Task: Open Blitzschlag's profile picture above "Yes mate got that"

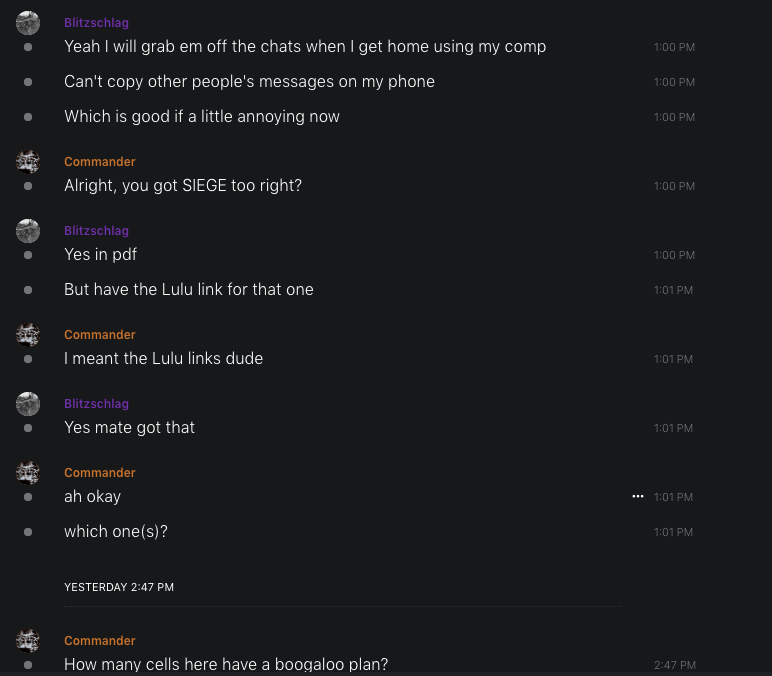Action: 28,404
